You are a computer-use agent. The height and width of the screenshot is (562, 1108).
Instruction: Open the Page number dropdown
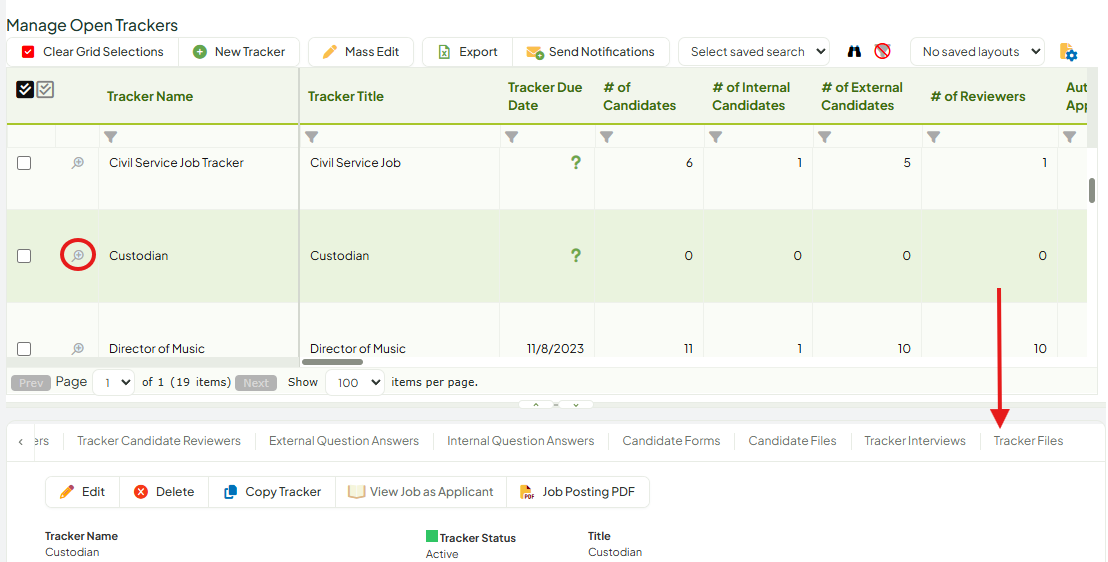click(x=114, y=382)
